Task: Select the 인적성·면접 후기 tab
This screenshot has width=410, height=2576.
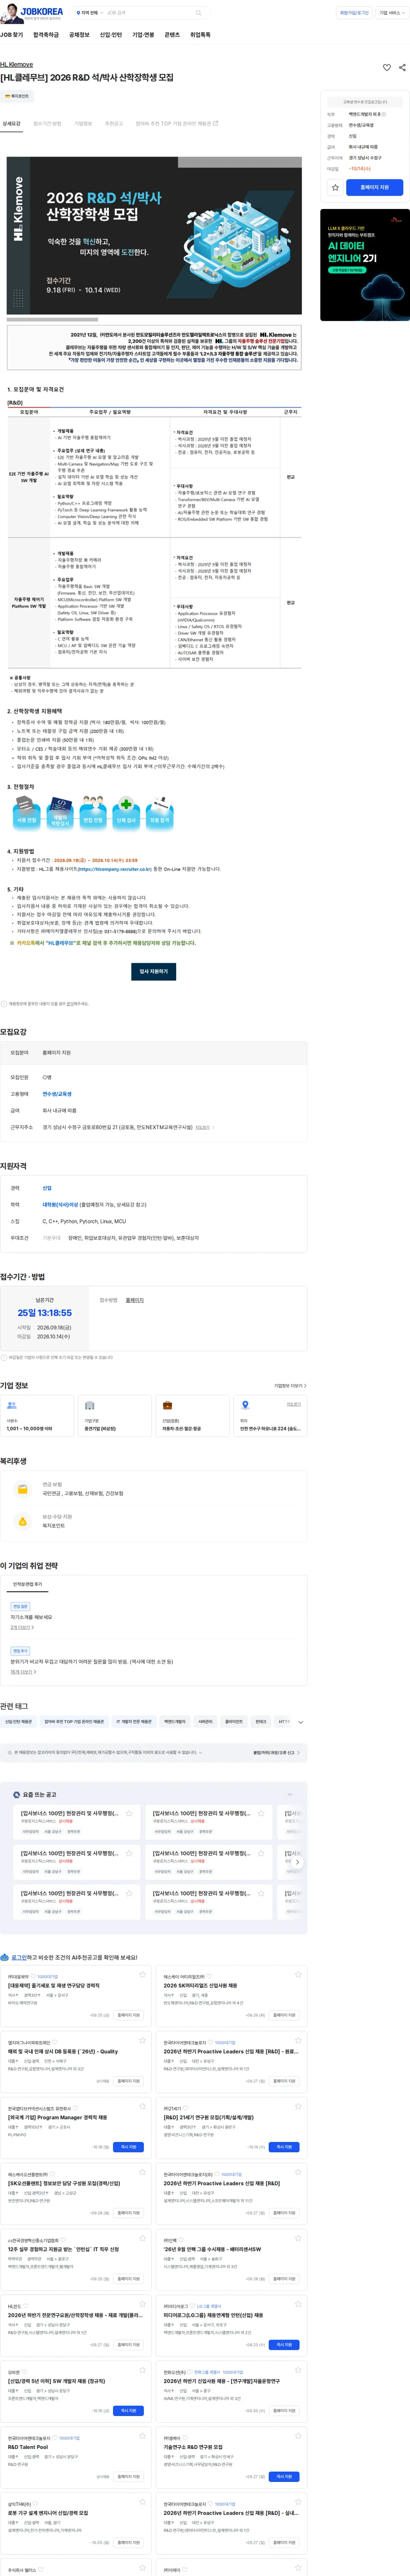Action: point(27,1584)
